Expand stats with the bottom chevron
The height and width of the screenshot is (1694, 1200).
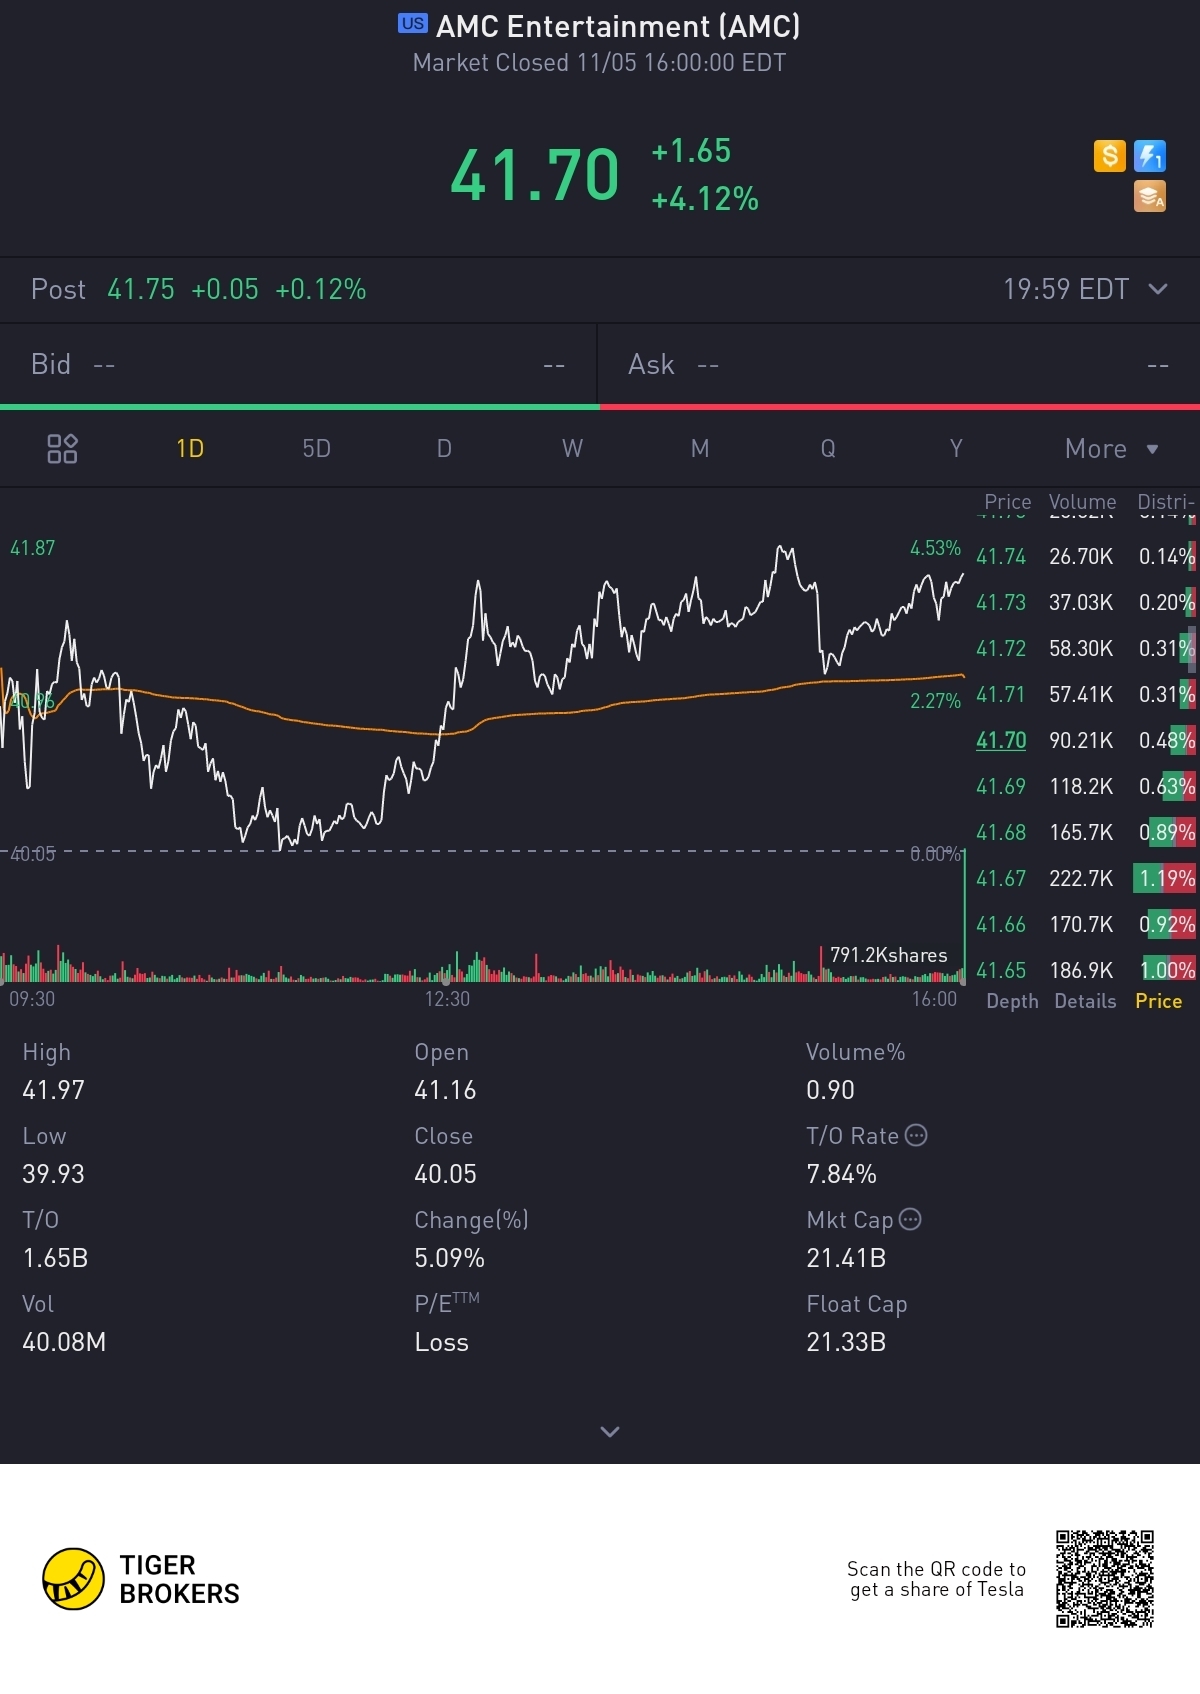[x=609, y=1432]
